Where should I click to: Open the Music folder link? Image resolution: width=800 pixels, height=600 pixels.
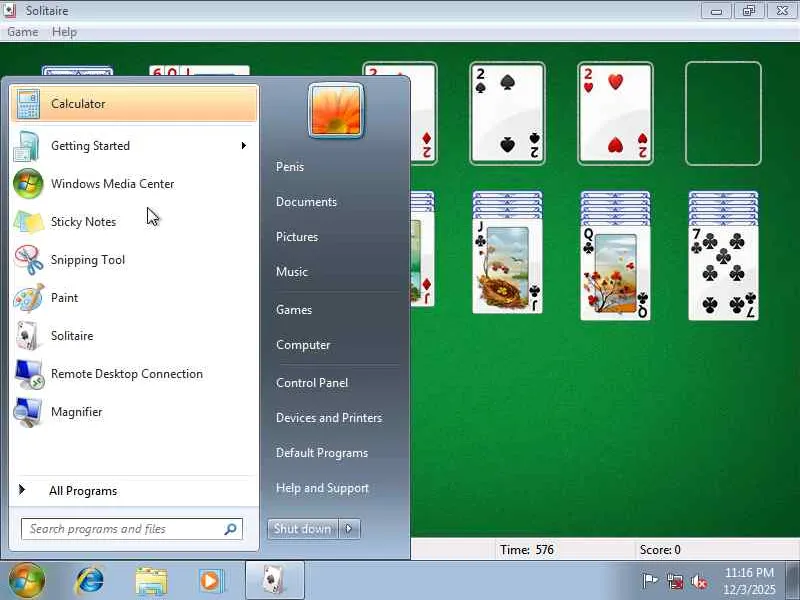tap(292, 272)
